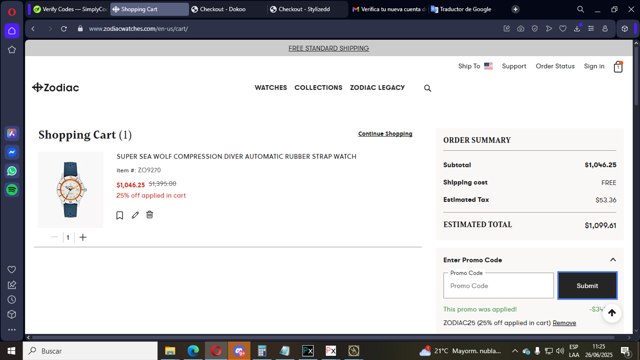Screen dimensions: 640x360
Task: Save watch for later bookmark icon
Action: point(120,215)
